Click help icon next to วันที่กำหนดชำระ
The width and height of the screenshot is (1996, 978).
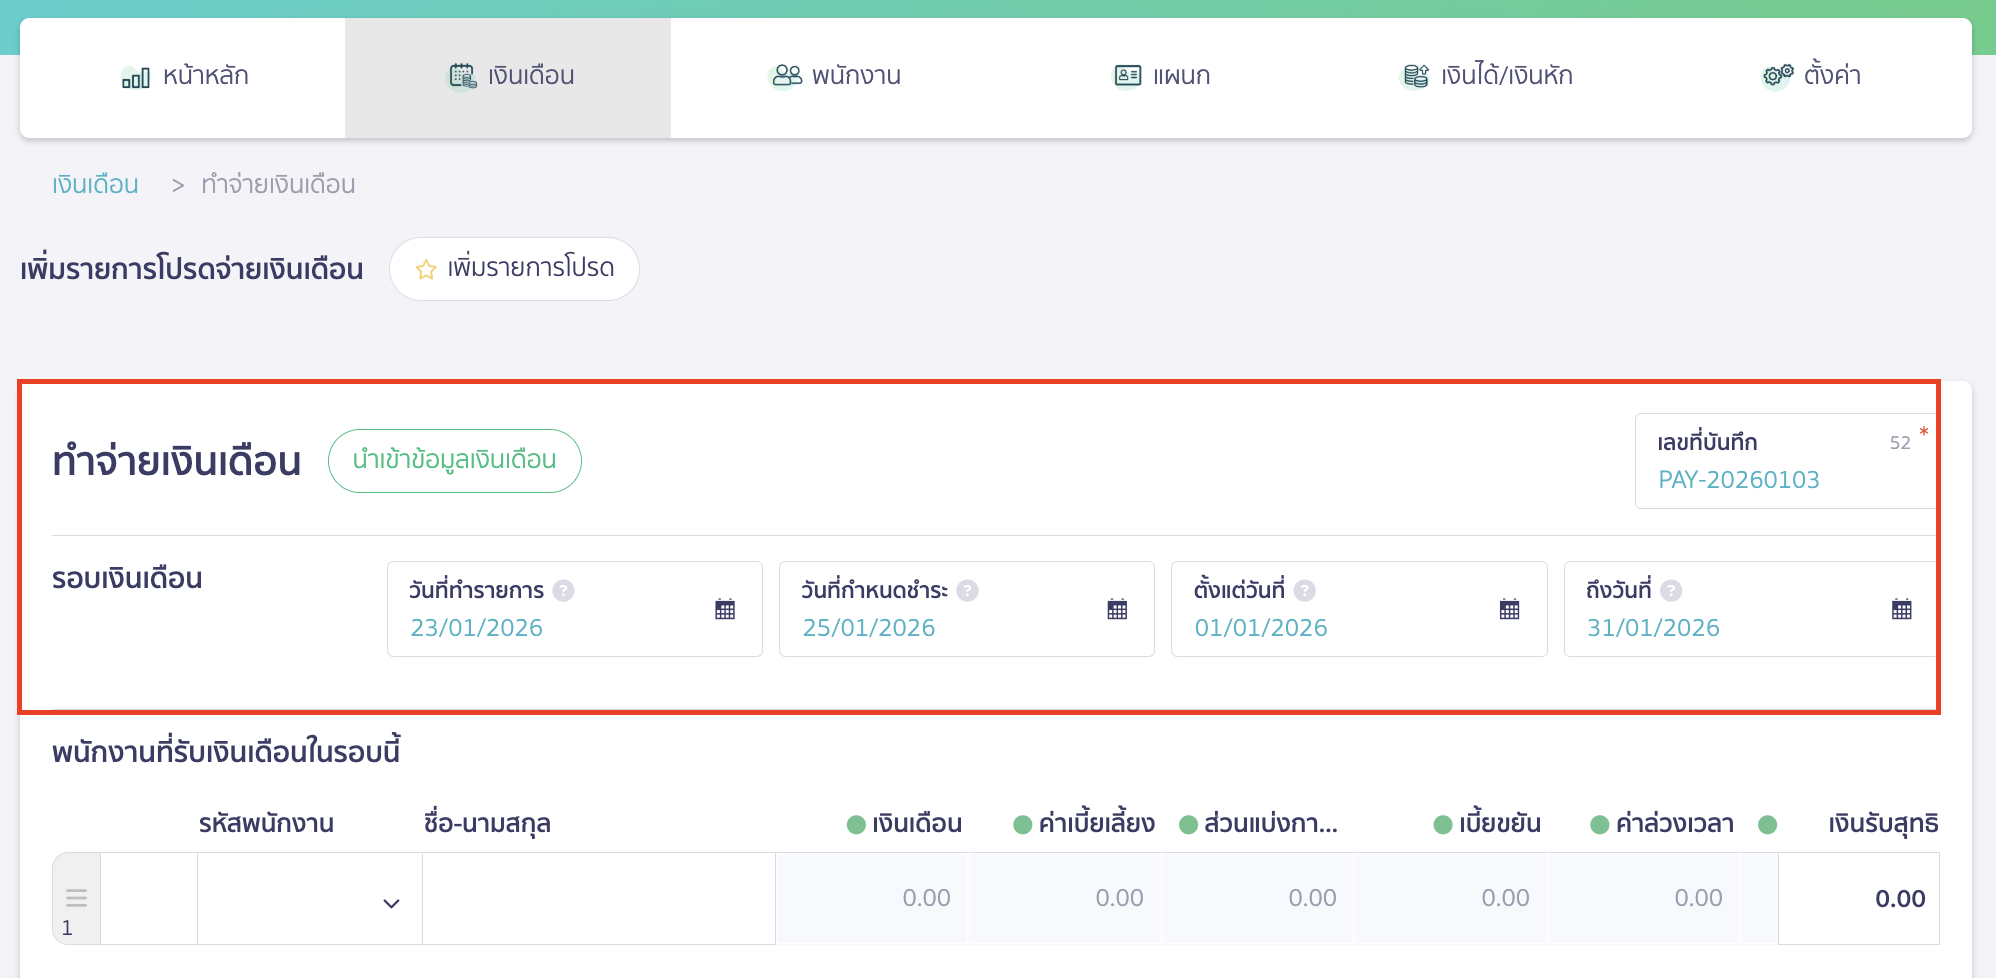(x=967, y=591)
